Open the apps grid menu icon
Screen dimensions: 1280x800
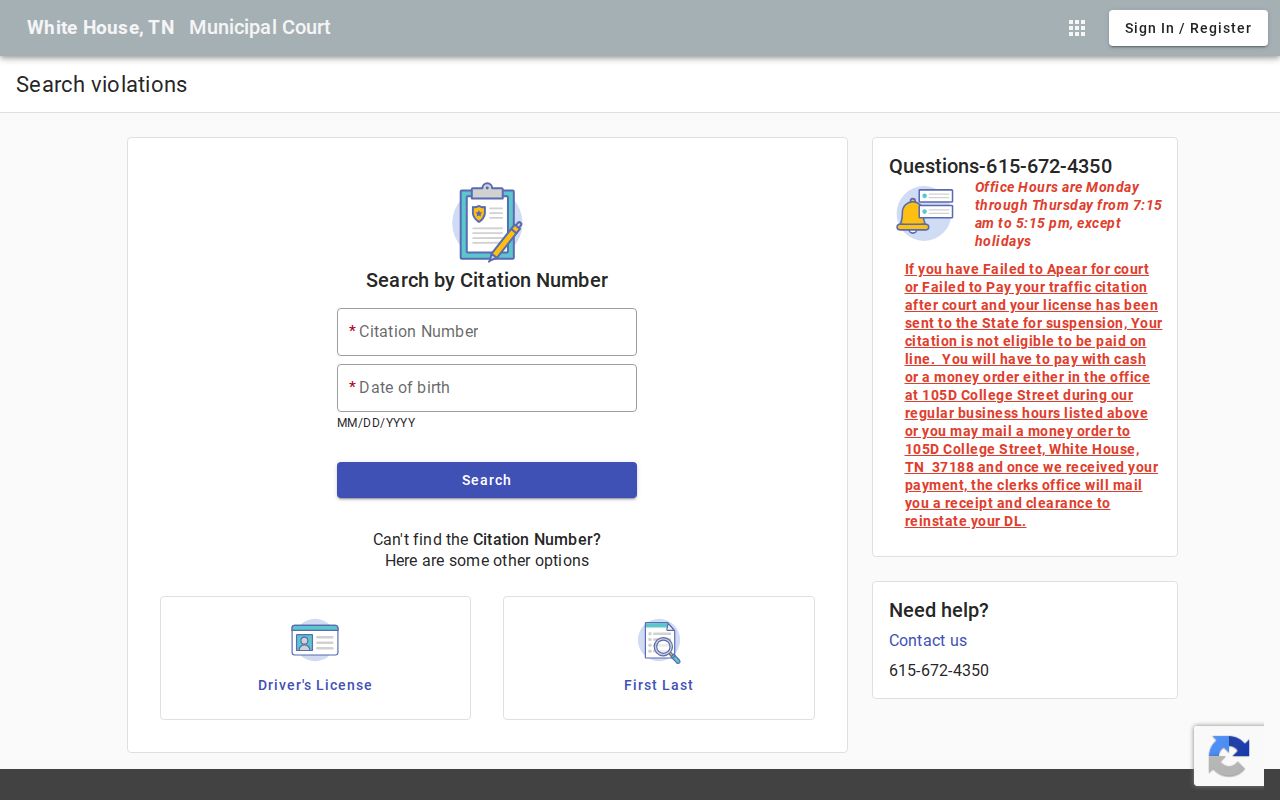point(1077,28)
